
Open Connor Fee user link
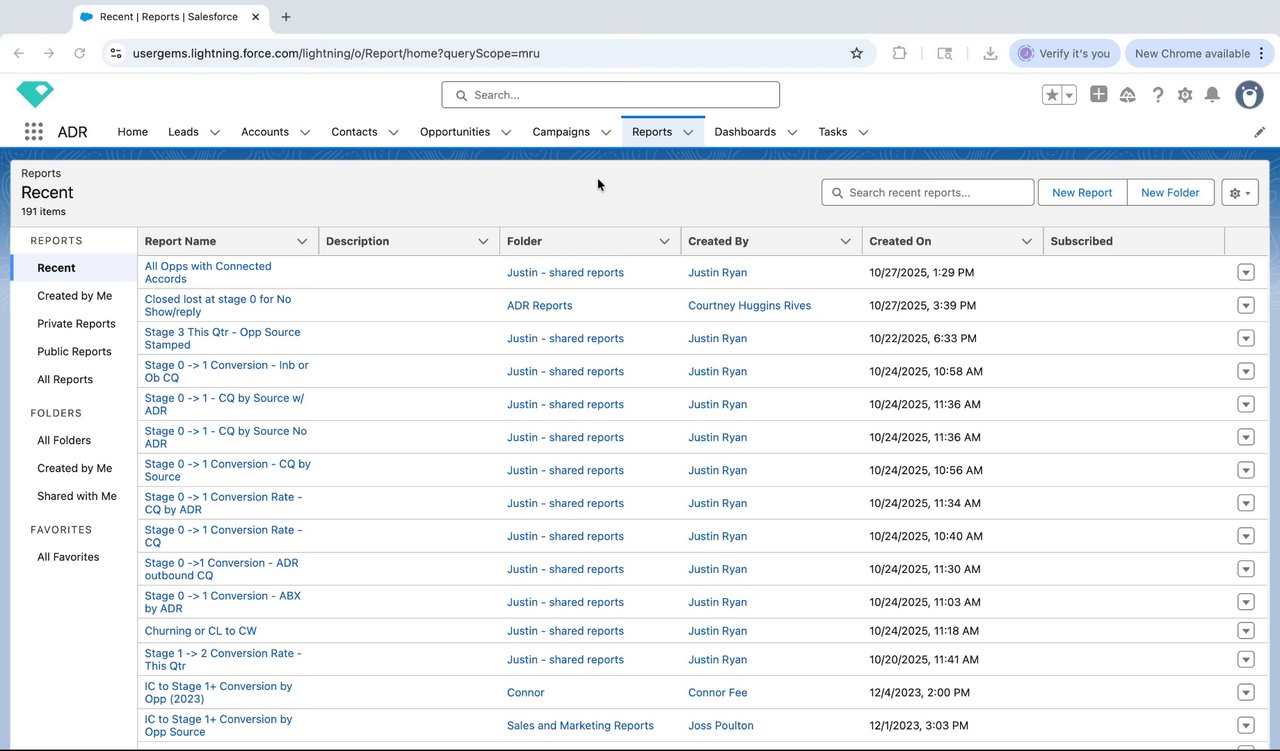(x=718, y=693)
